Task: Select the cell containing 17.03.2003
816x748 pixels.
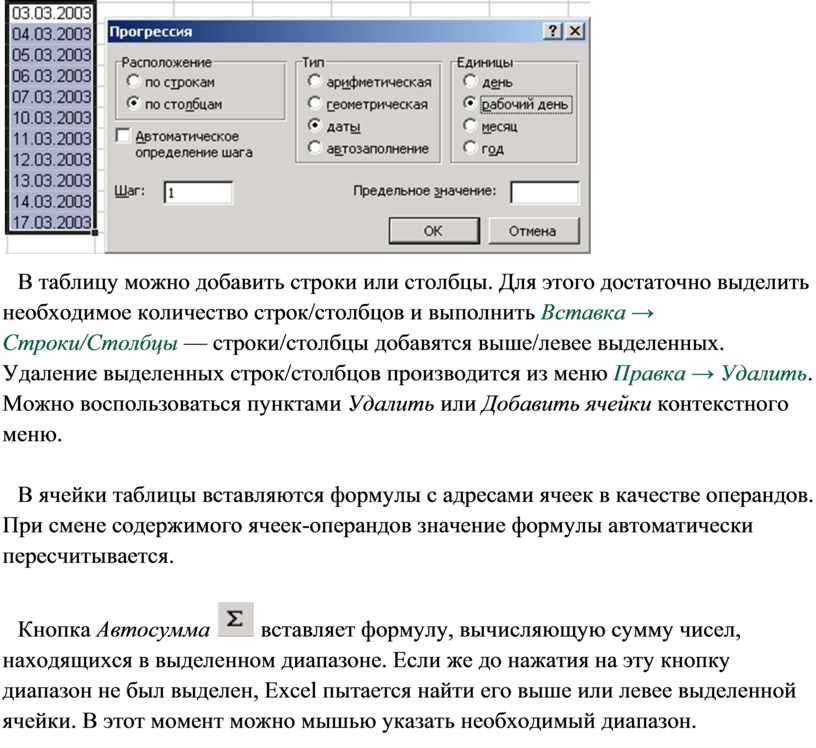Action: [x=51, y=222]
